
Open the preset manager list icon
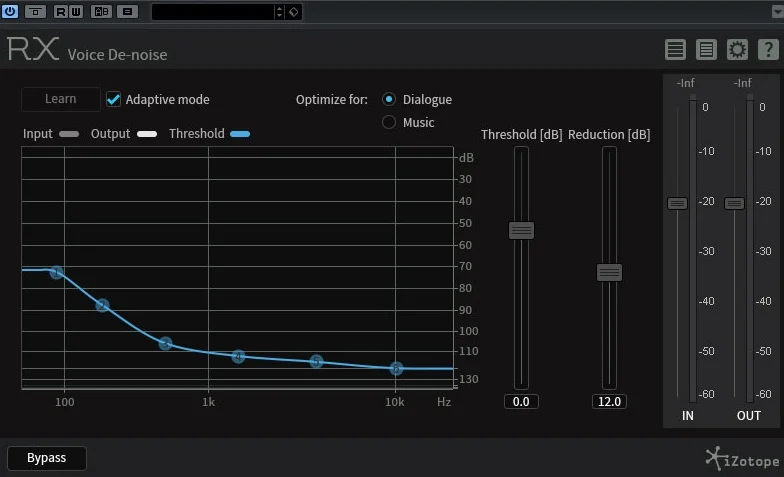click(675, 50)
